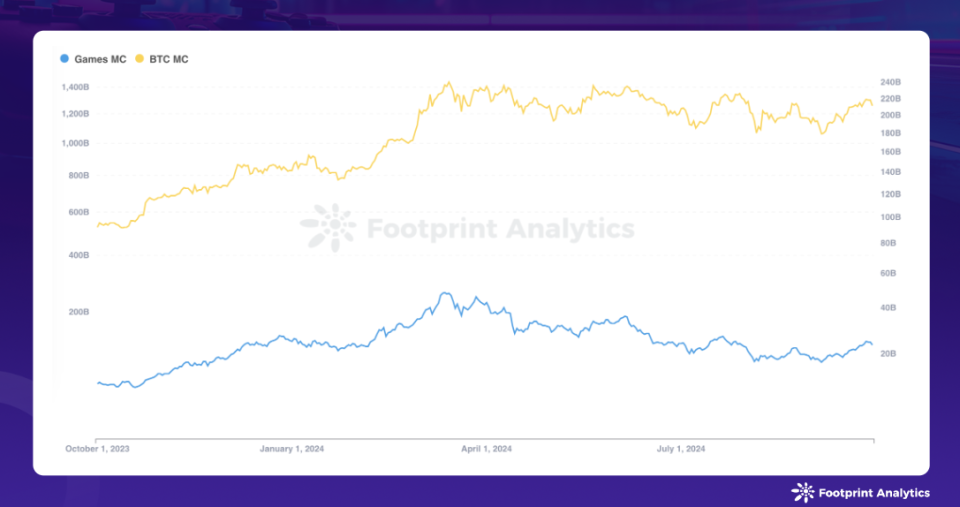
Task: Click the Footprint Analytics logo icon bottom right
Action: pos(802,492)
